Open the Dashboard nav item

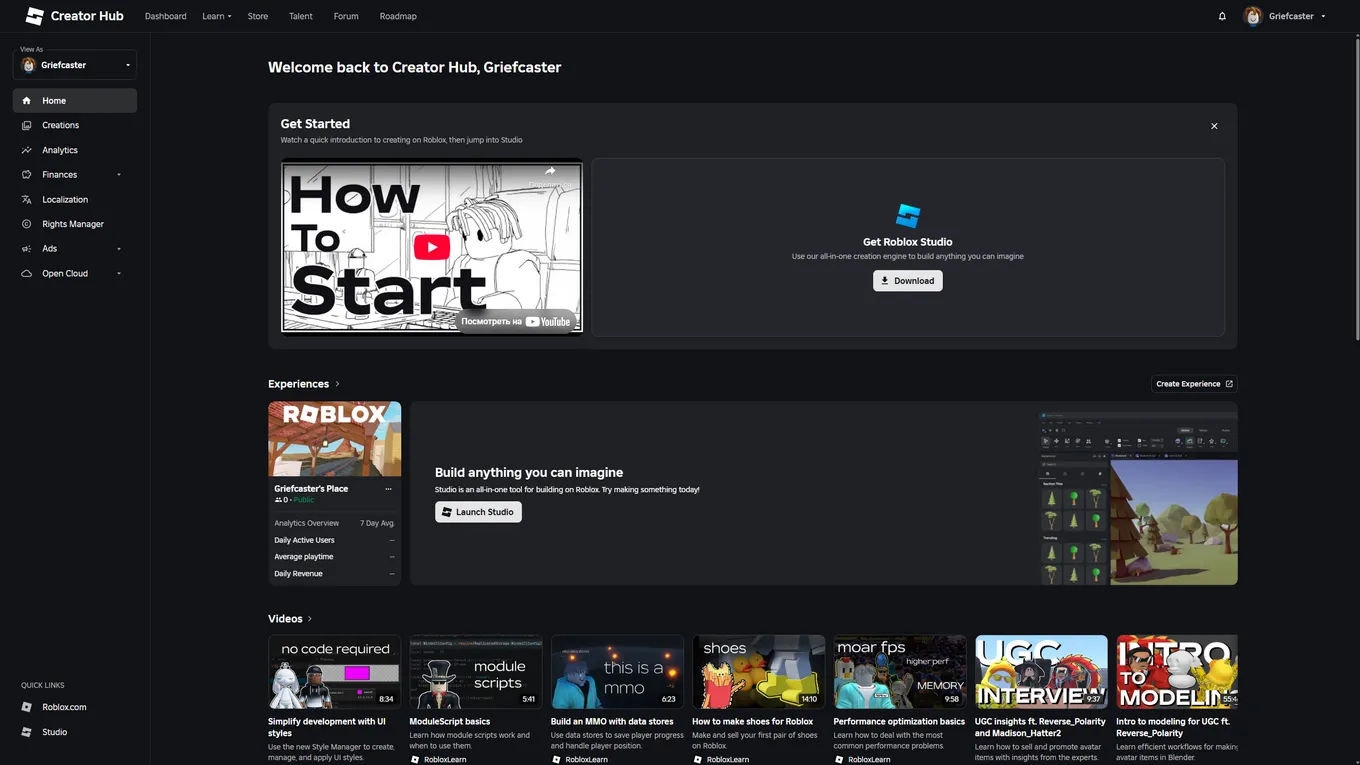click(166, 16)
